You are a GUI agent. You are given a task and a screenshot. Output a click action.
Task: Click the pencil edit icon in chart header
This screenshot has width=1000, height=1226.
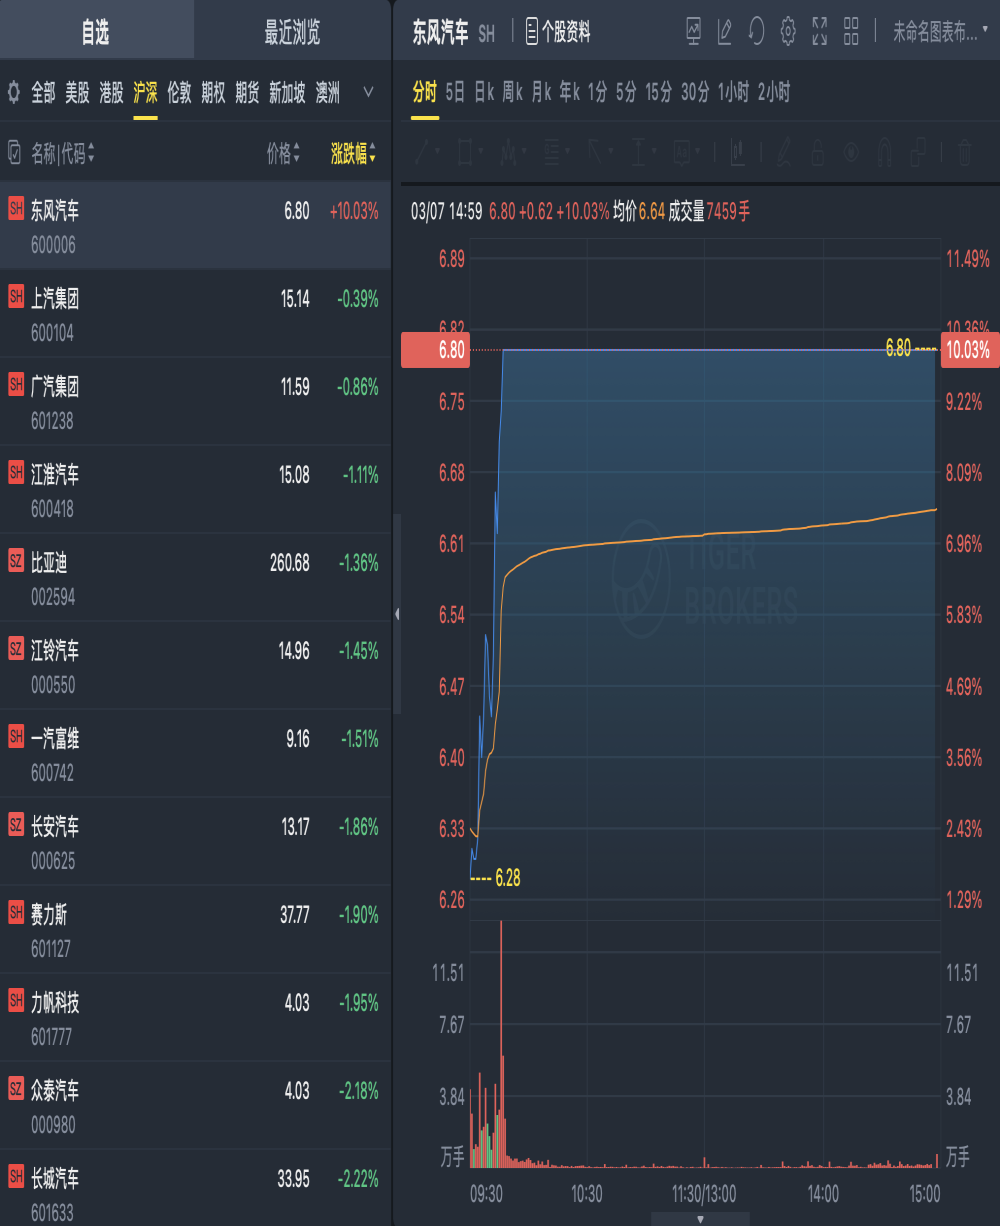tap(725, 31)
